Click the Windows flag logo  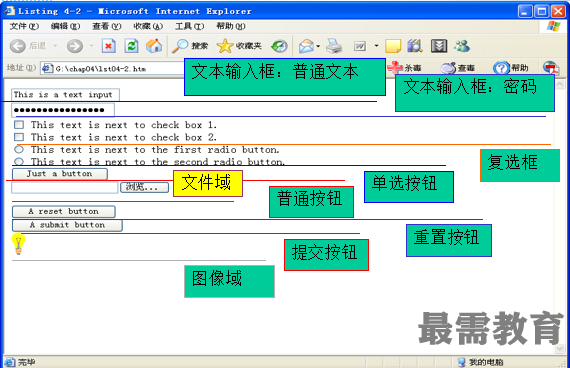point(553,26)
